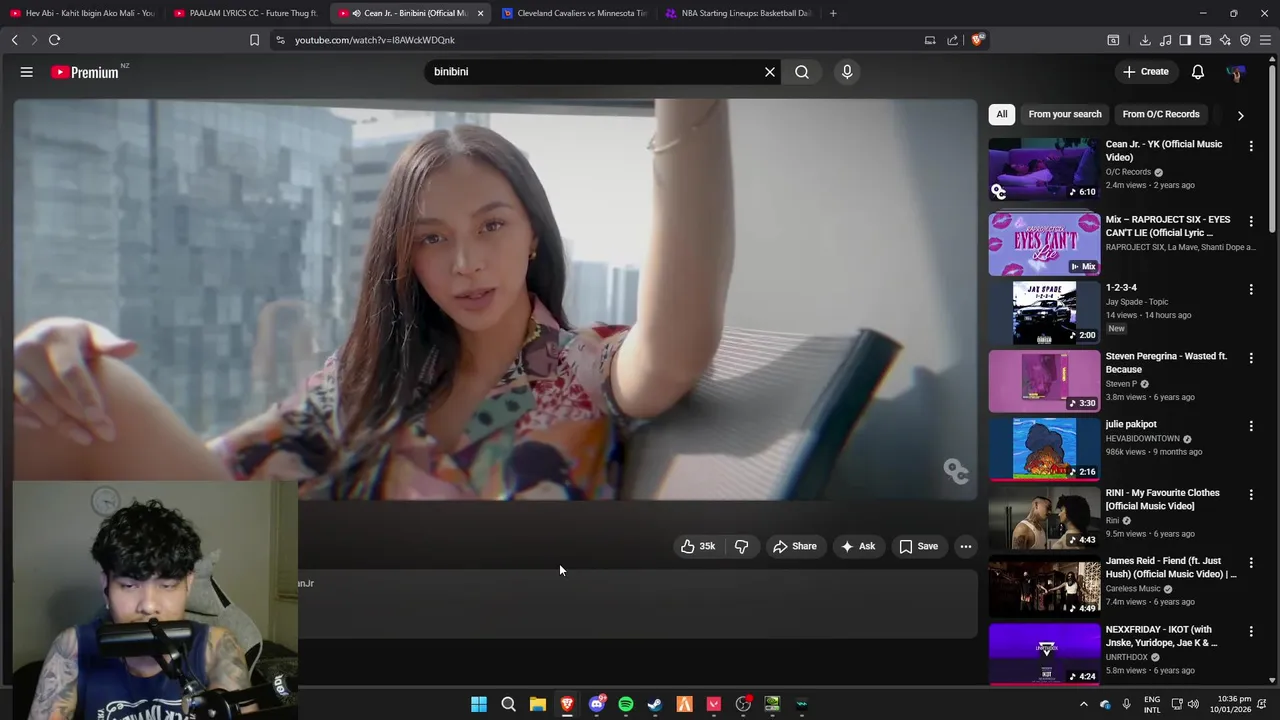The image size is (1280, 720).
Task: Open Steven Peregrina - Wasted ft. Because title
Action: pyautogui.click(x=1166, y=362)
